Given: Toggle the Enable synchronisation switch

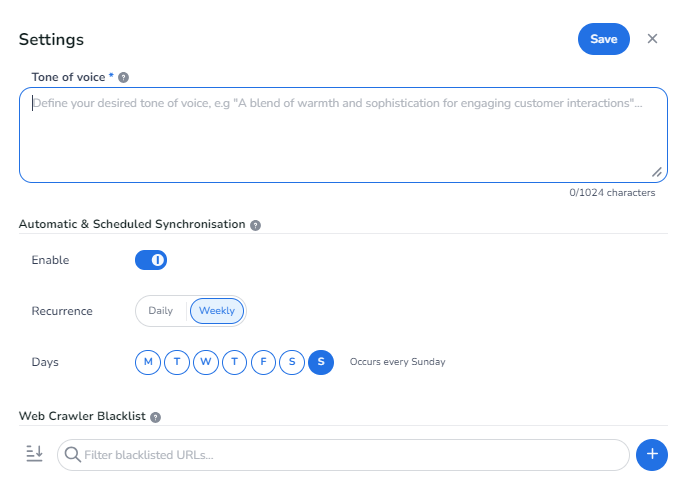Looking at the screenshot, I should coord(151,260).
